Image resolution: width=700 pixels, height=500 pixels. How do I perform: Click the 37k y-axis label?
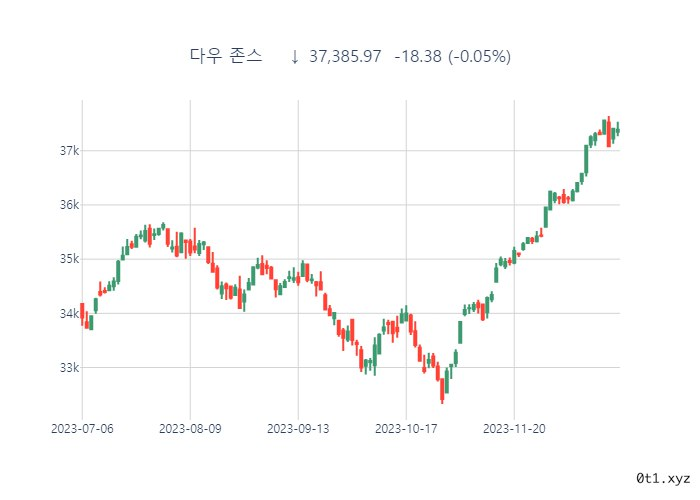point(69,151)
